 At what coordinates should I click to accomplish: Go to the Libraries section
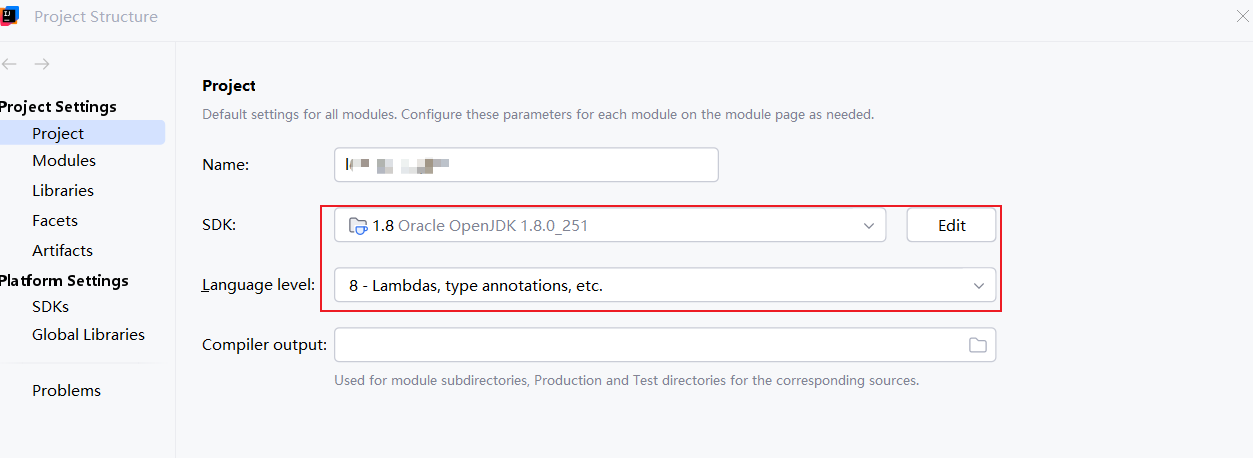pos(63,191)
